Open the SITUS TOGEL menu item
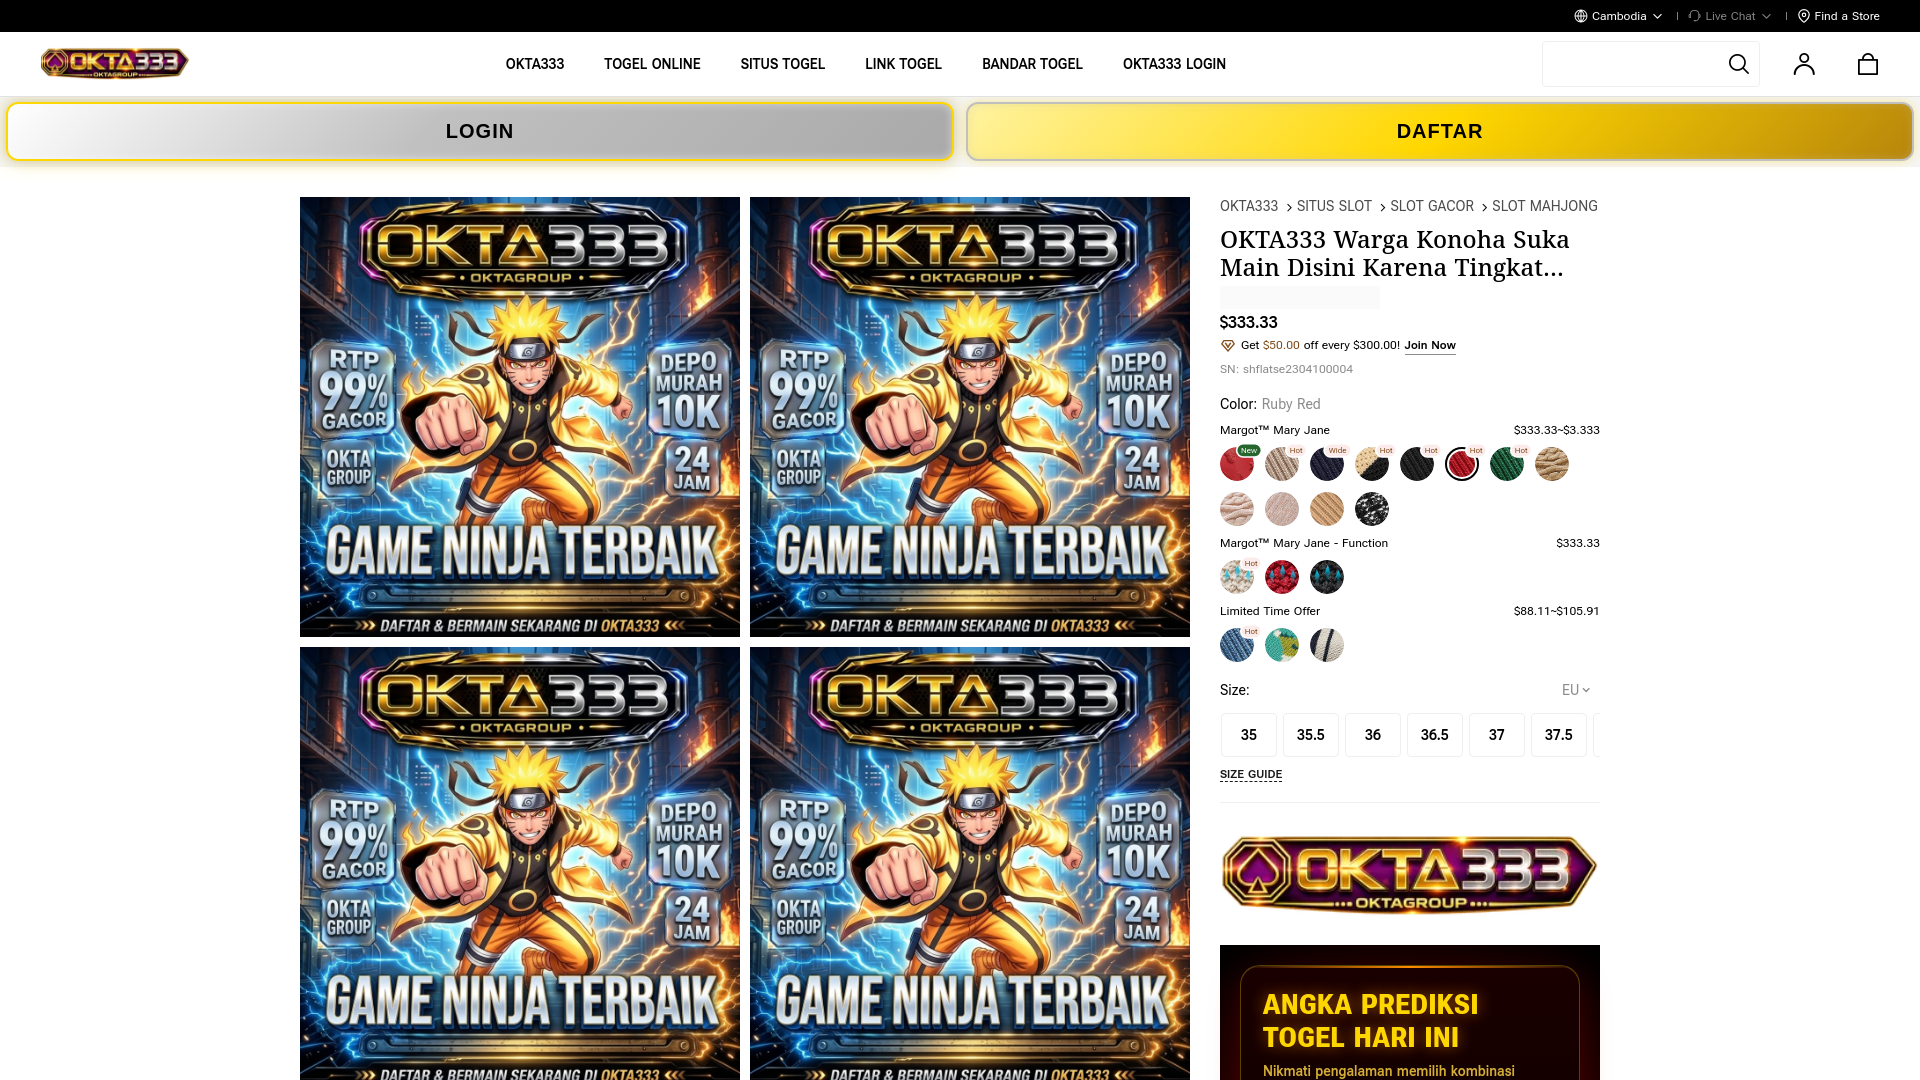 [783, 64]
